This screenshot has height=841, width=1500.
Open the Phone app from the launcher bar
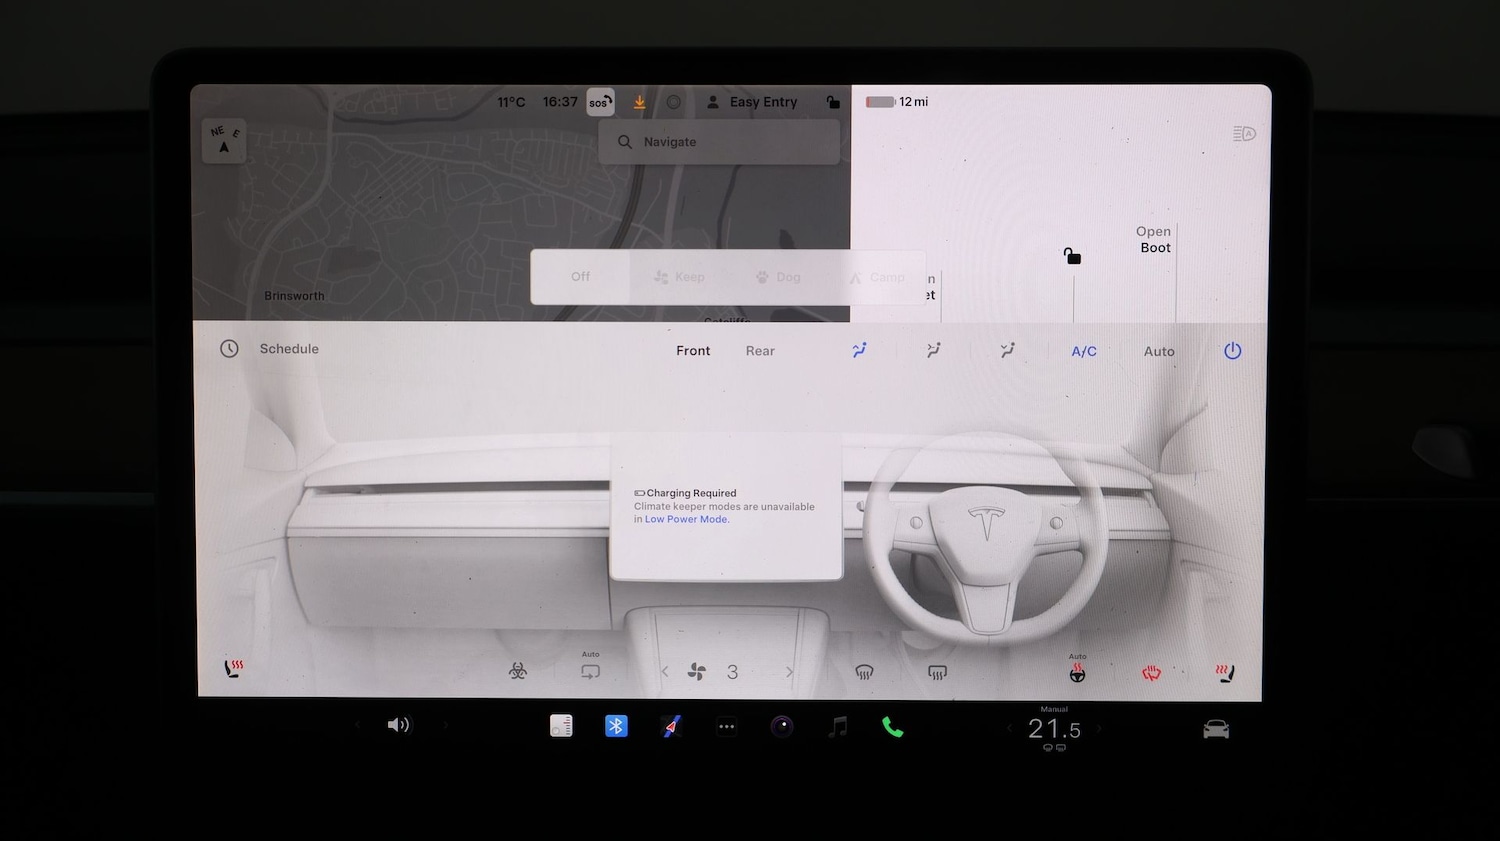click(893, 725)
